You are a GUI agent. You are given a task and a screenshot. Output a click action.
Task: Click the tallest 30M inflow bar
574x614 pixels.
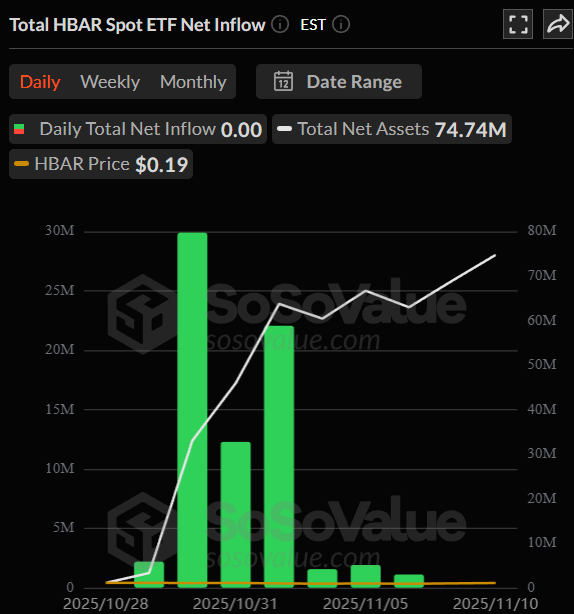[192, 410]
